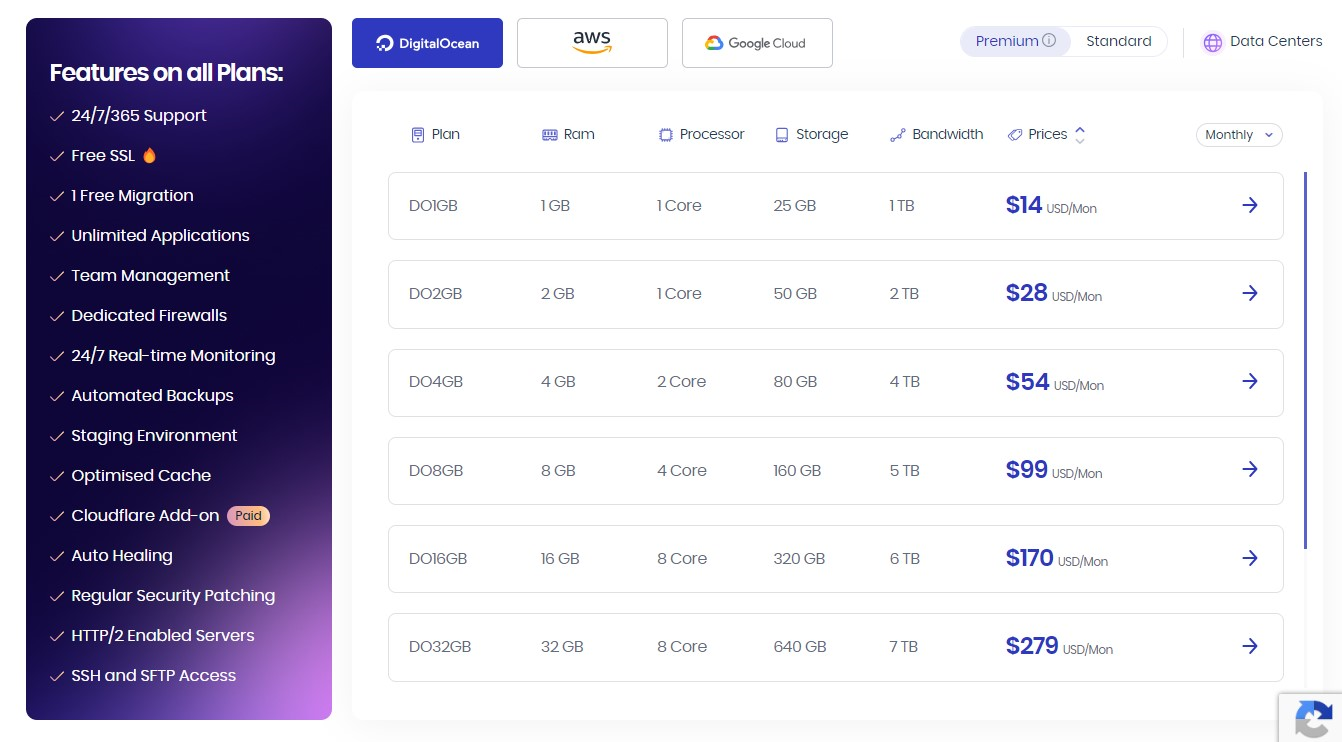Open the Monthly billing dropdown

(x=1239, y=134)
